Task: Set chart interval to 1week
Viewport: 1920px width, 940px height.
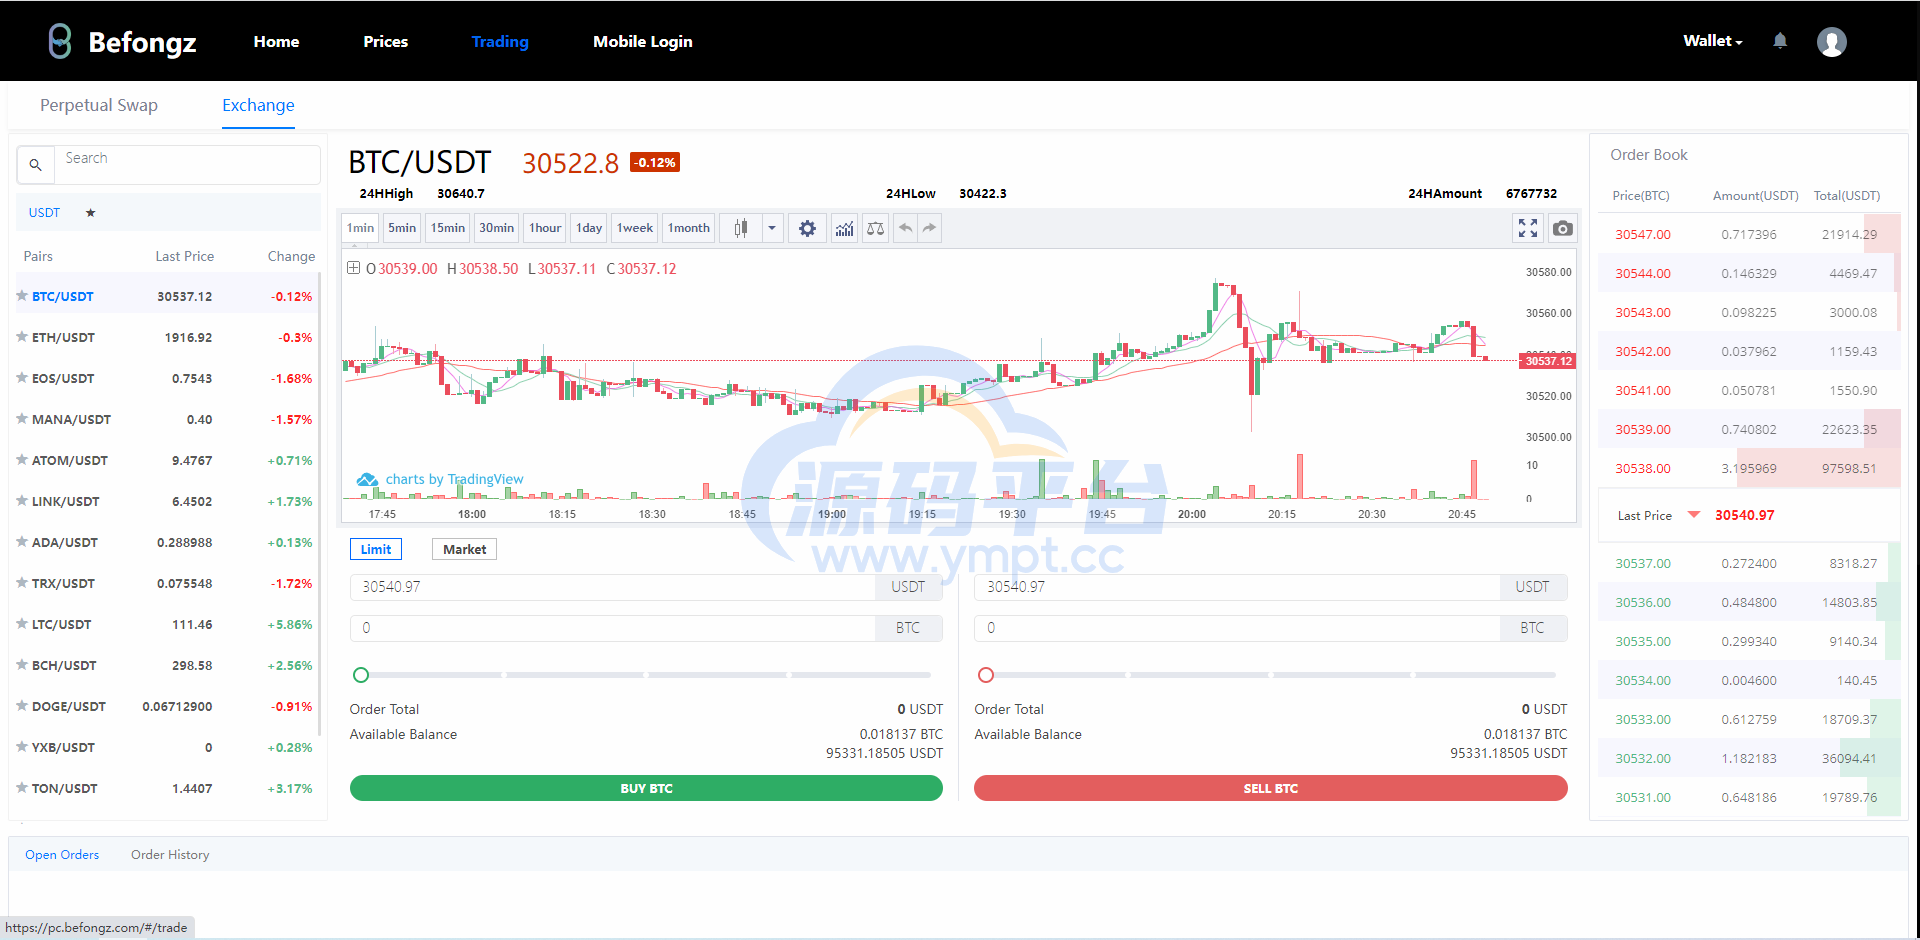Action: coord(635,228)
